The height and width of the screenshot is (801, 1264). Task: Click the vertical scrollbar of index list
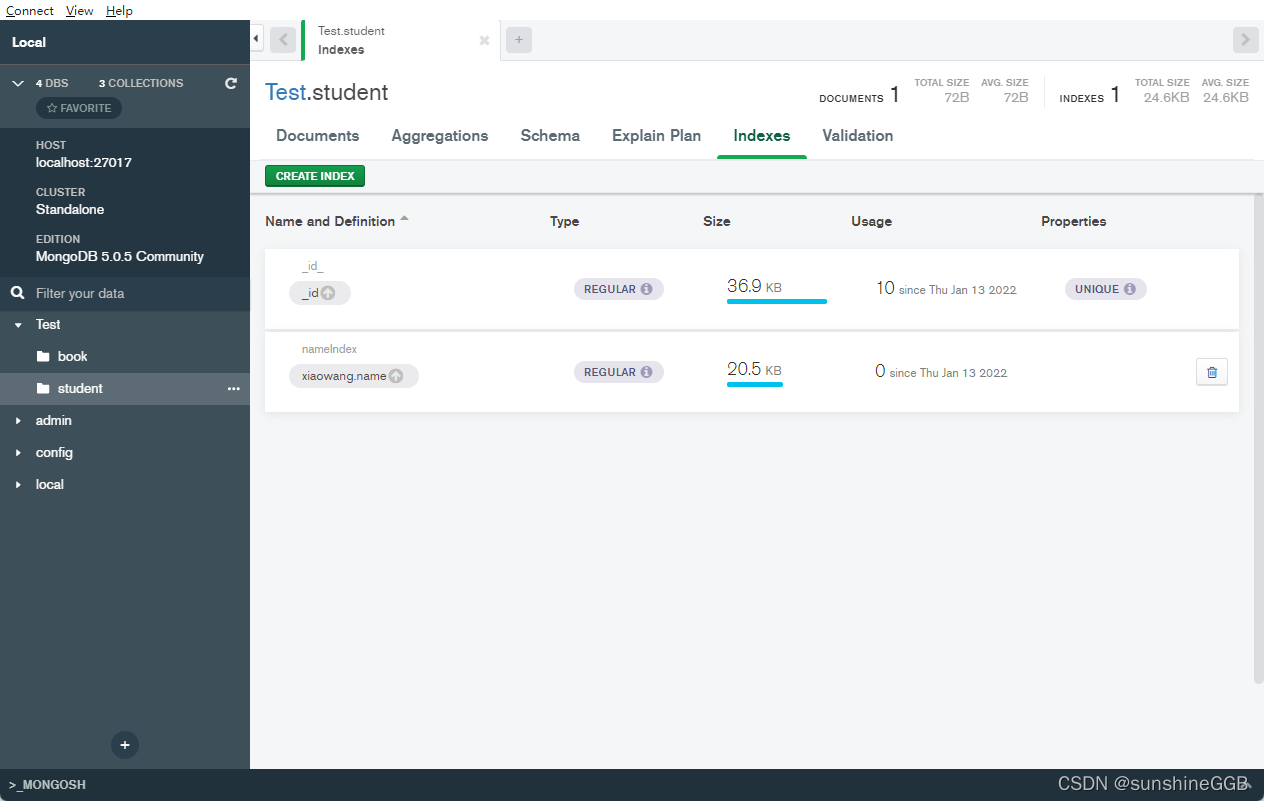point(1258,440)
